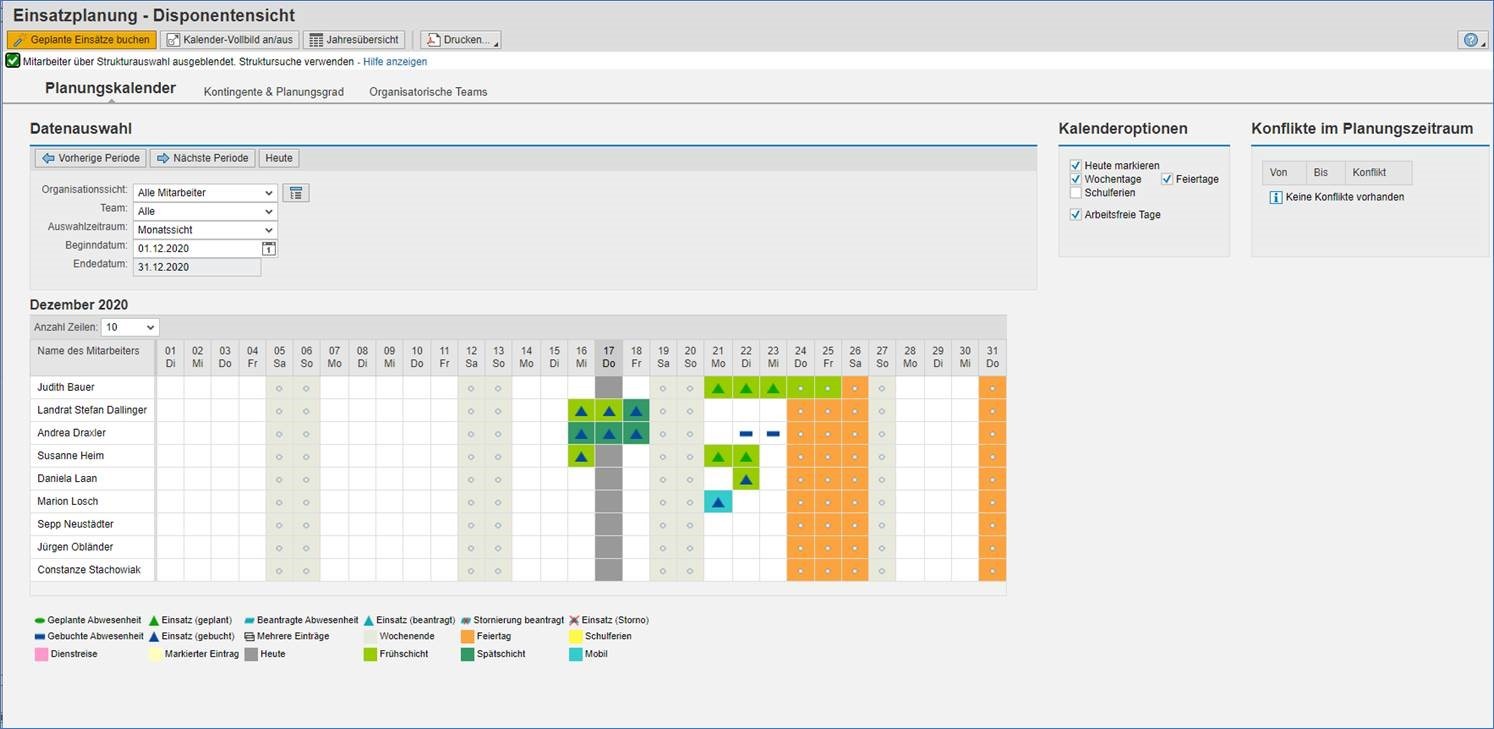Viewport: 1494px width, 729px height.
Task: Click Geplante Einsätze buchen button
Action: coord(82,40)
